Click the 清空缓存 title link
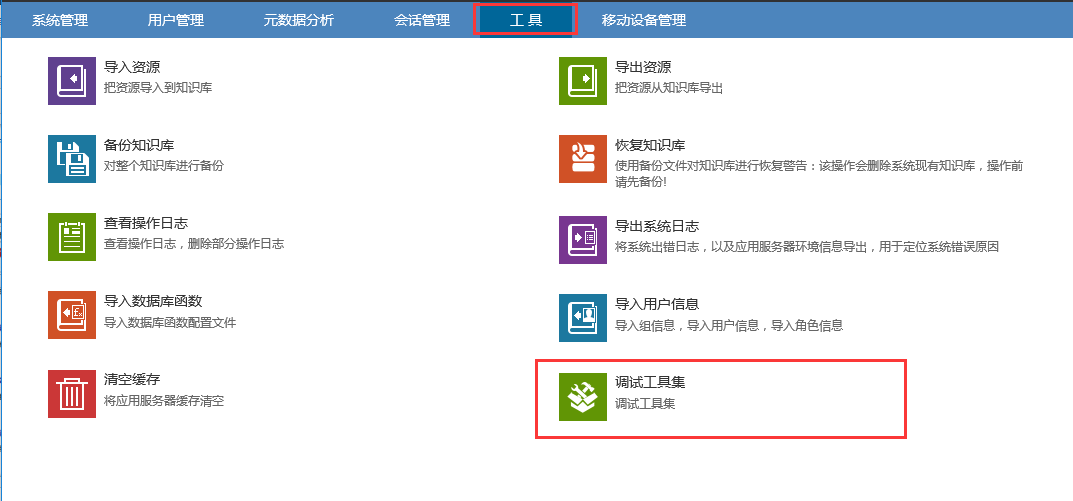This screenshot has width=1073, height=501. 132,380
